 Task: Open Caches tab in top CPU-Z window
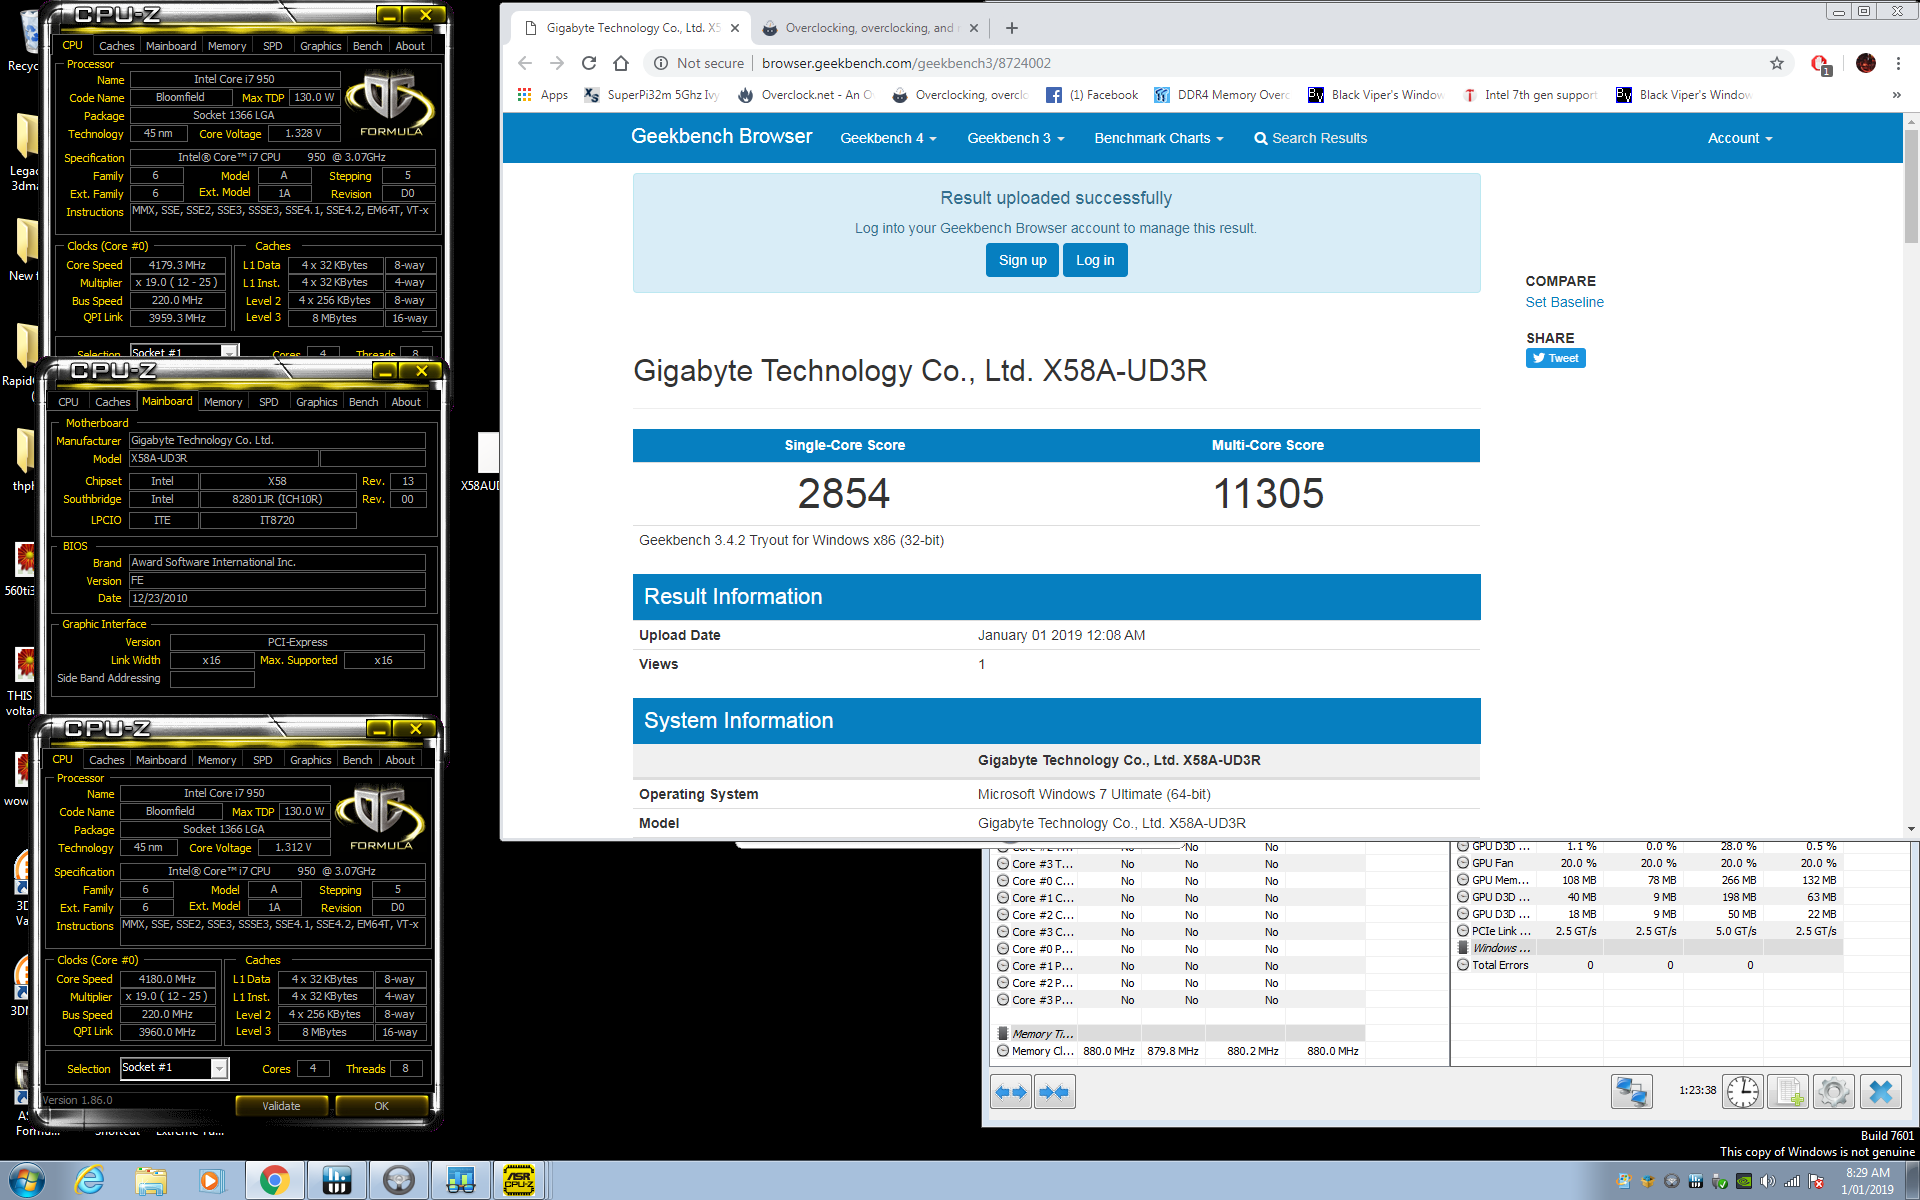[116, 46]
